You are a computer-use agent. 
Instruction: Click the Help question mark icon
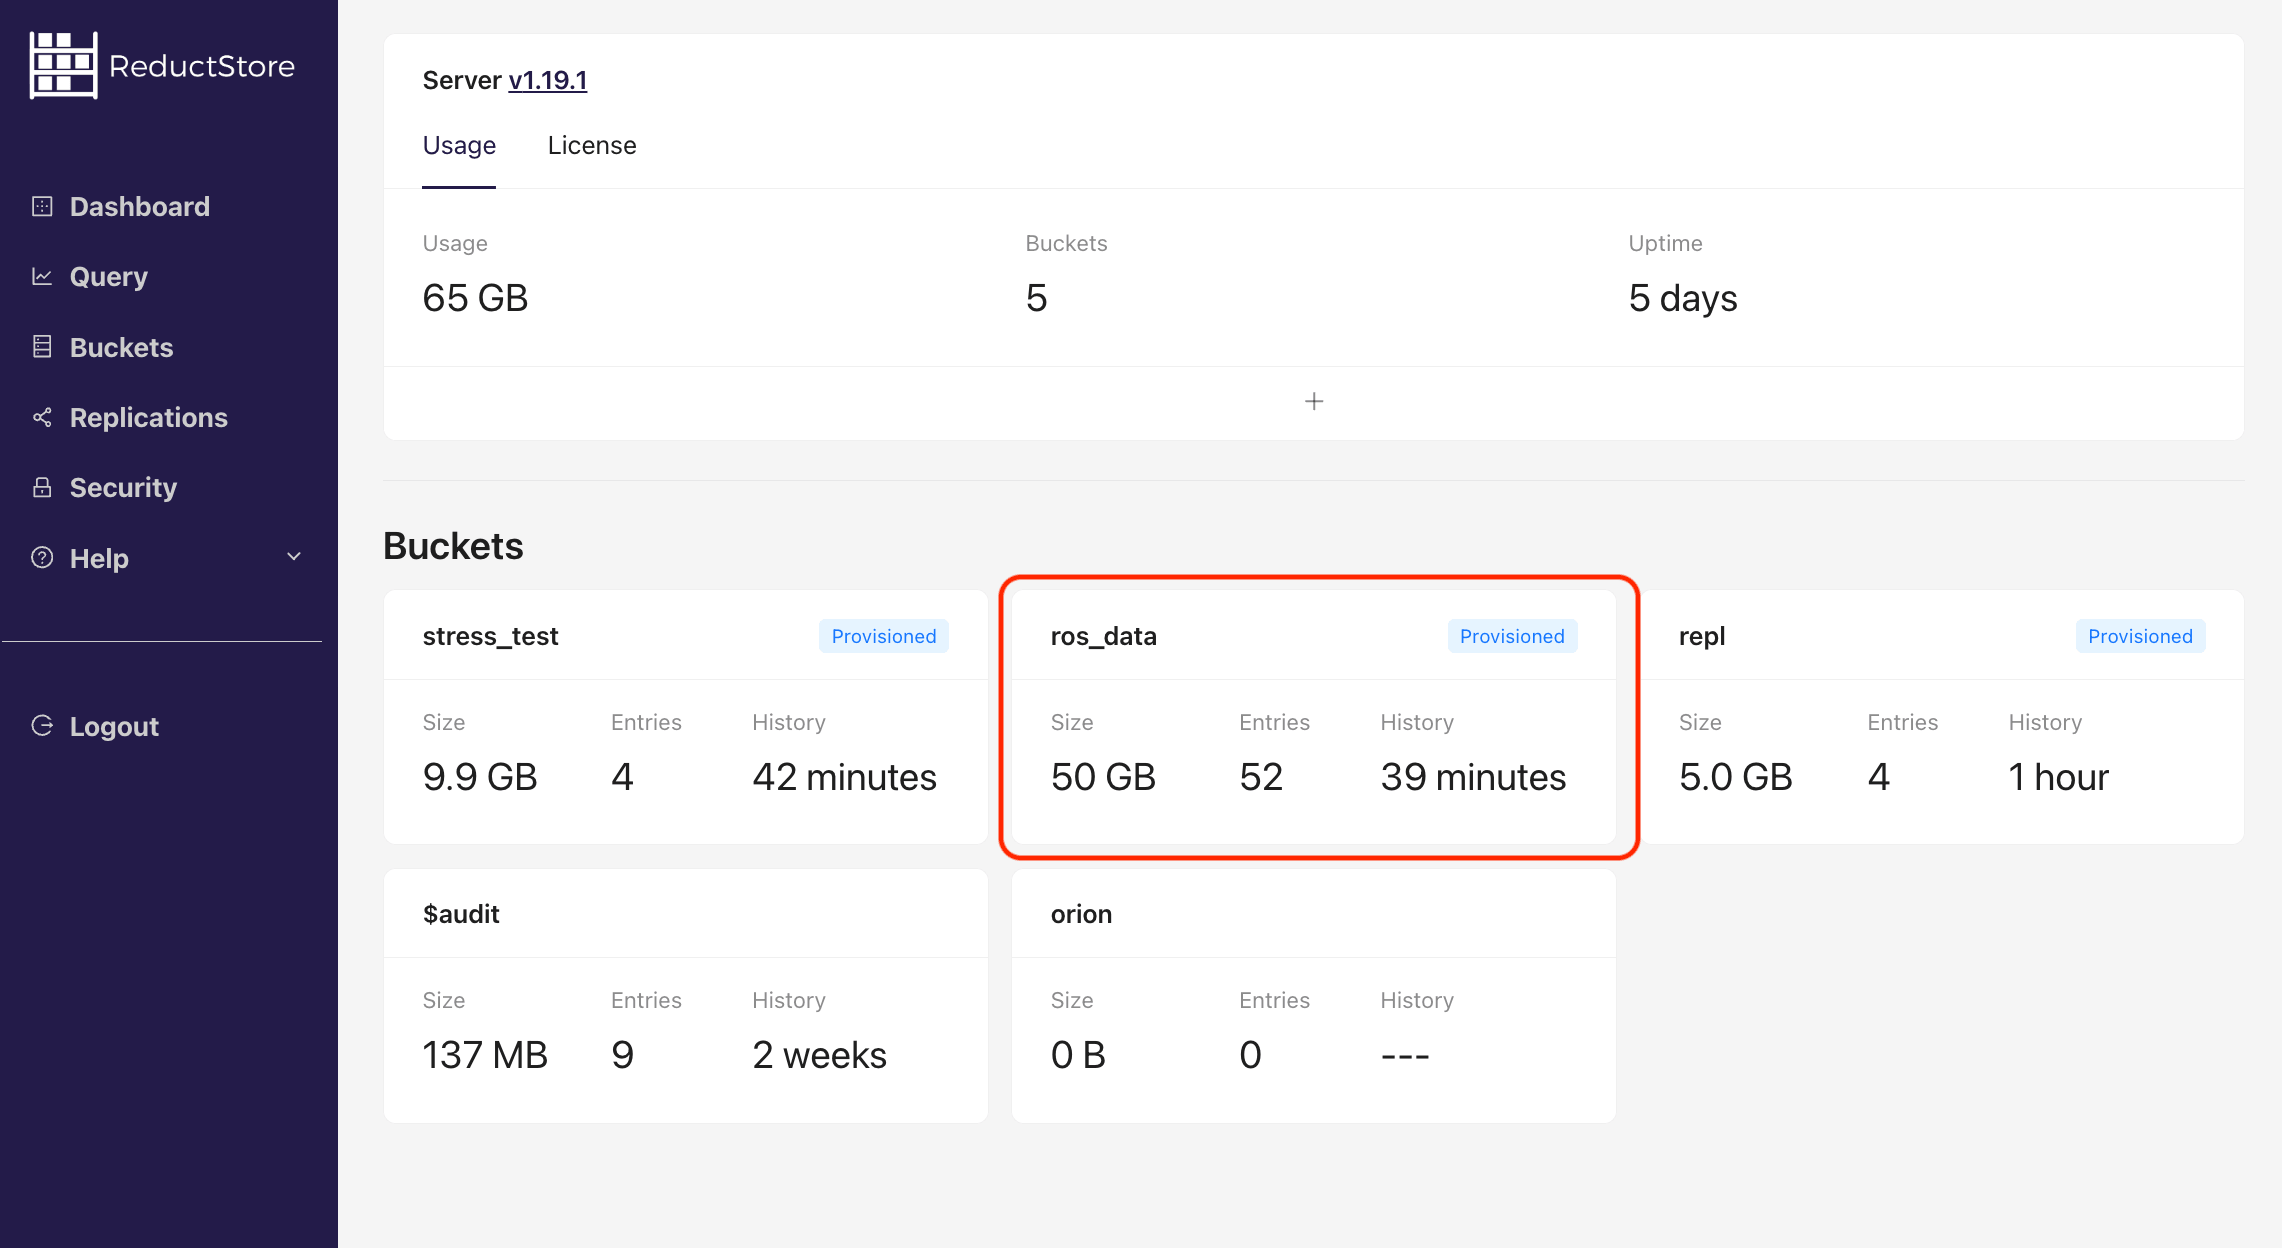coord(42,557)
